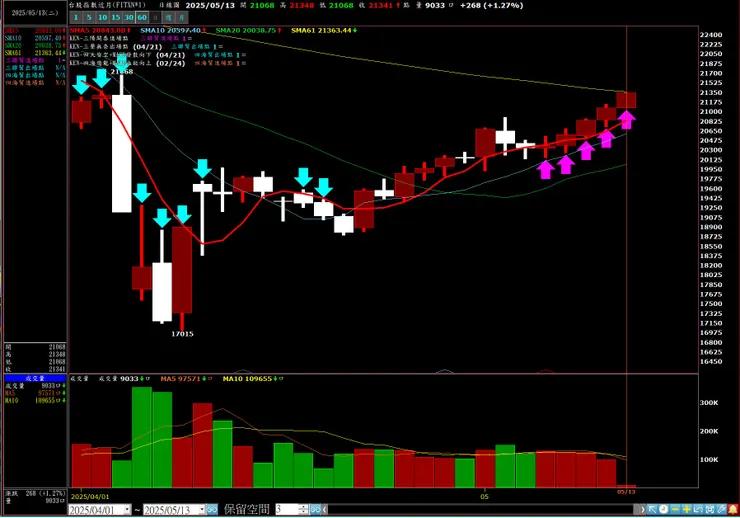
Task: Click SMA5 20843.00 legend label
Action: point(100,30)
